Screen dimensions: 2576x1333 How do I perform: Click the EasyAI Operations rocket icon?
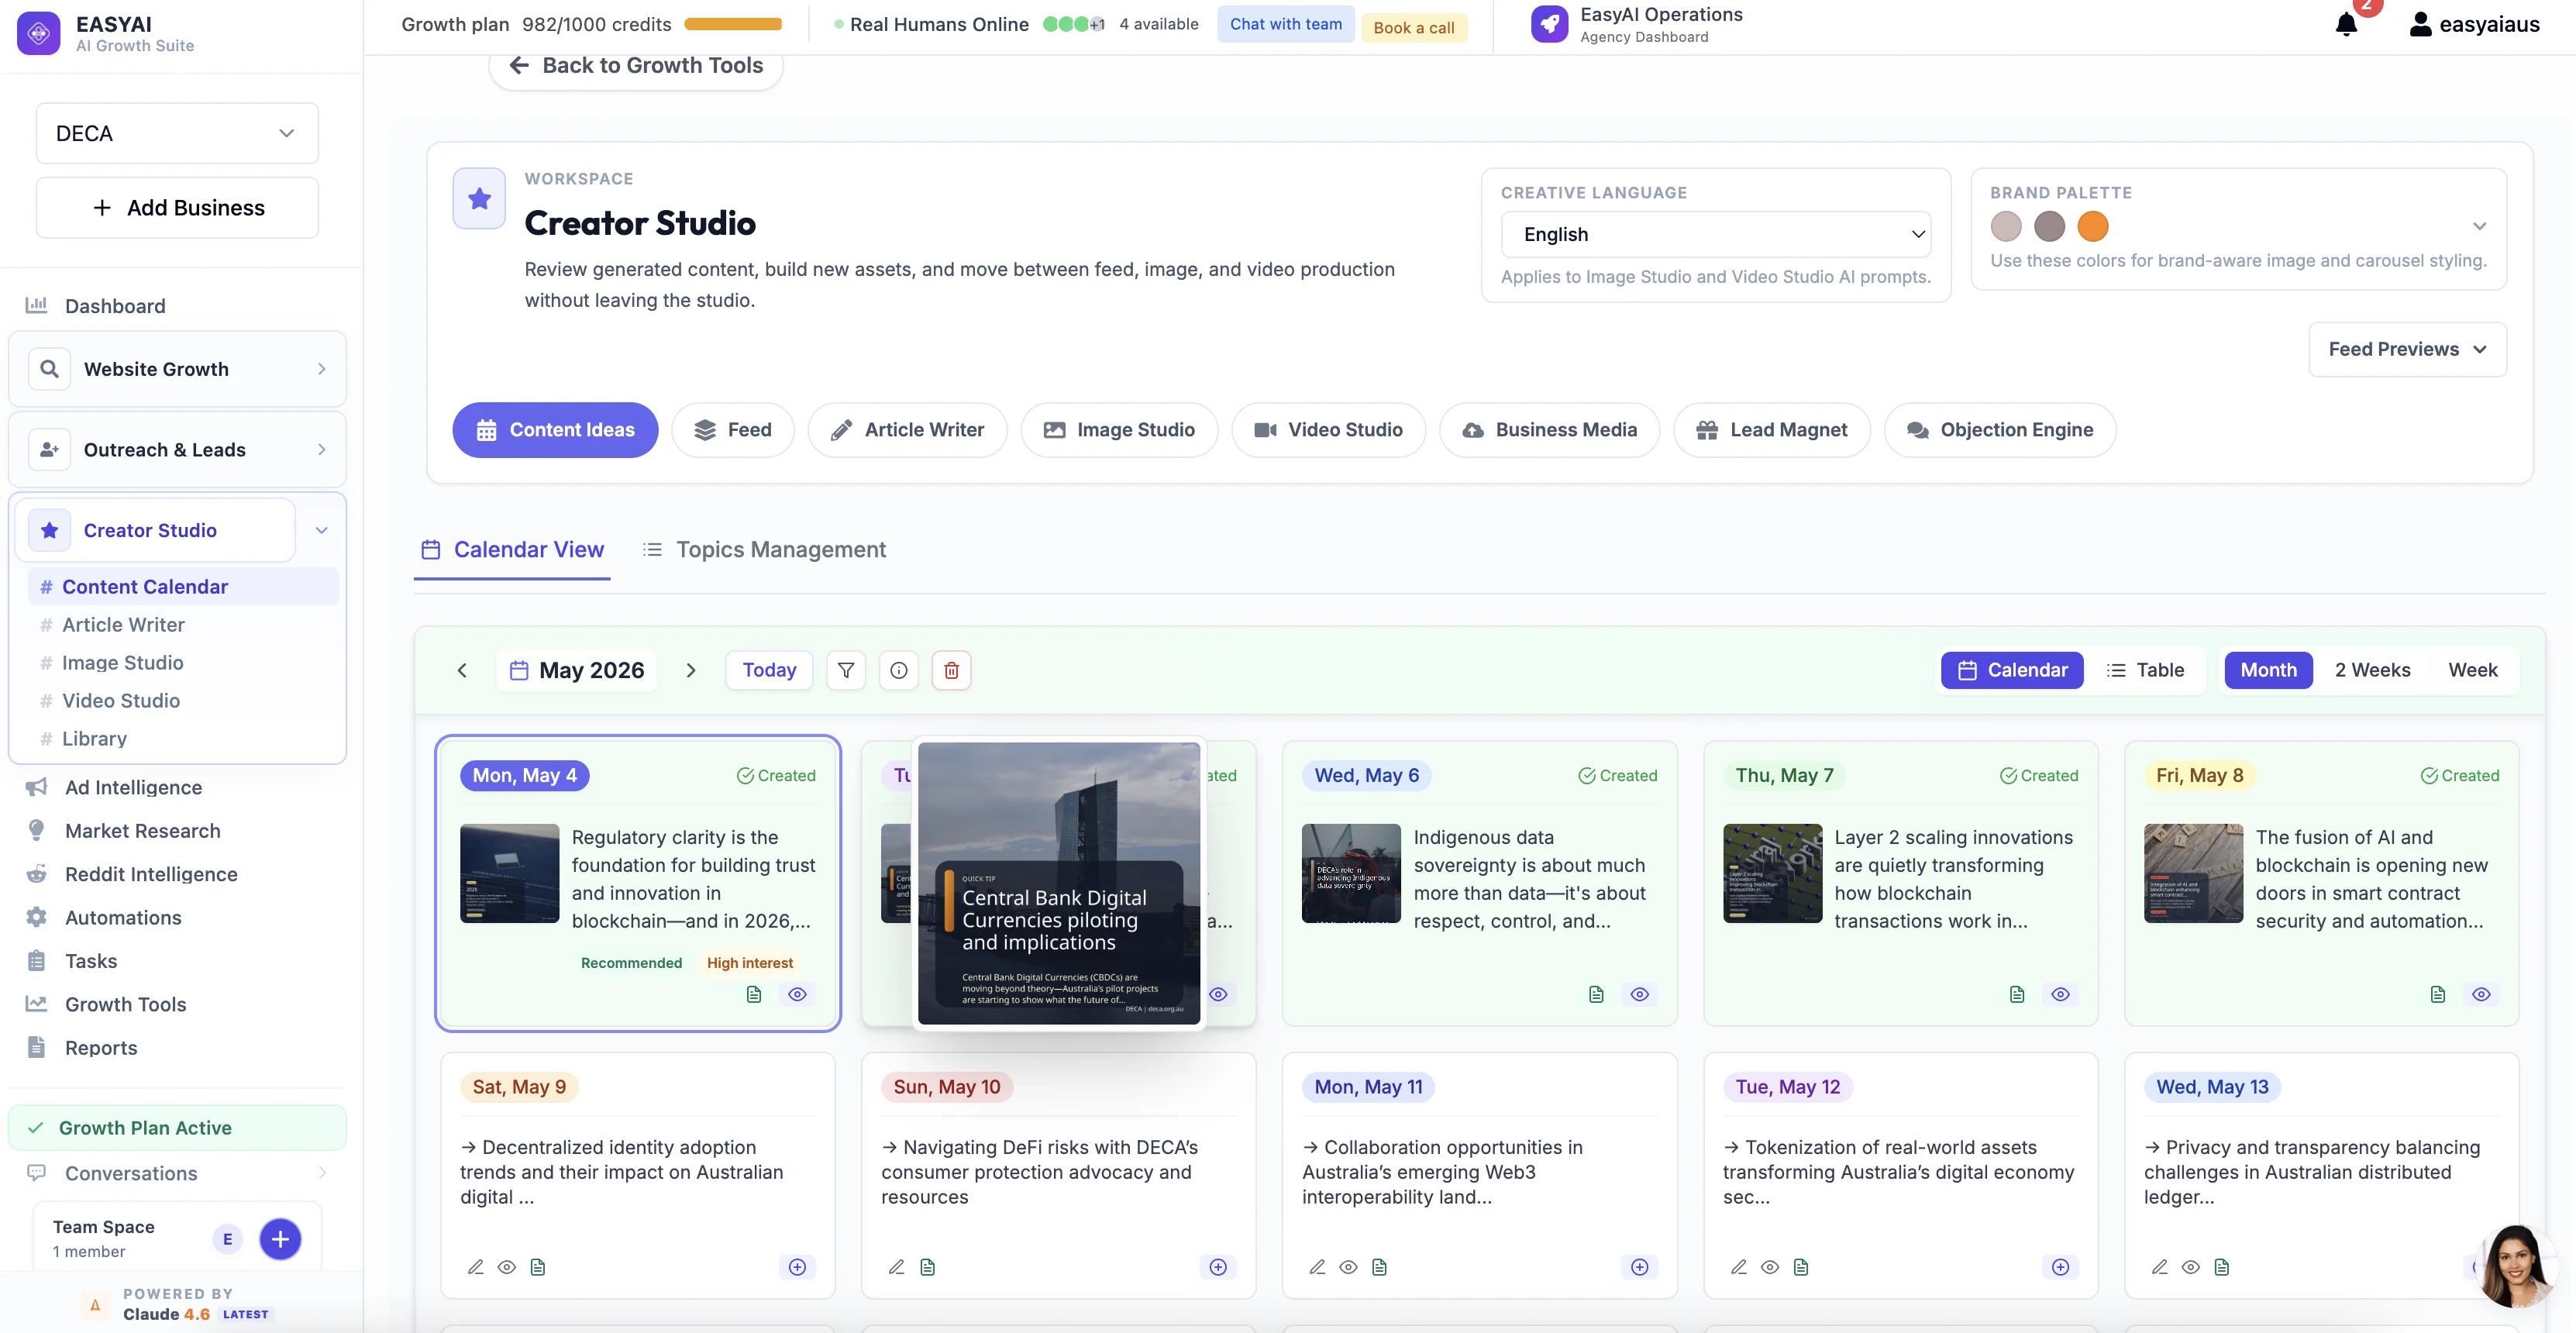(1549, 24)
